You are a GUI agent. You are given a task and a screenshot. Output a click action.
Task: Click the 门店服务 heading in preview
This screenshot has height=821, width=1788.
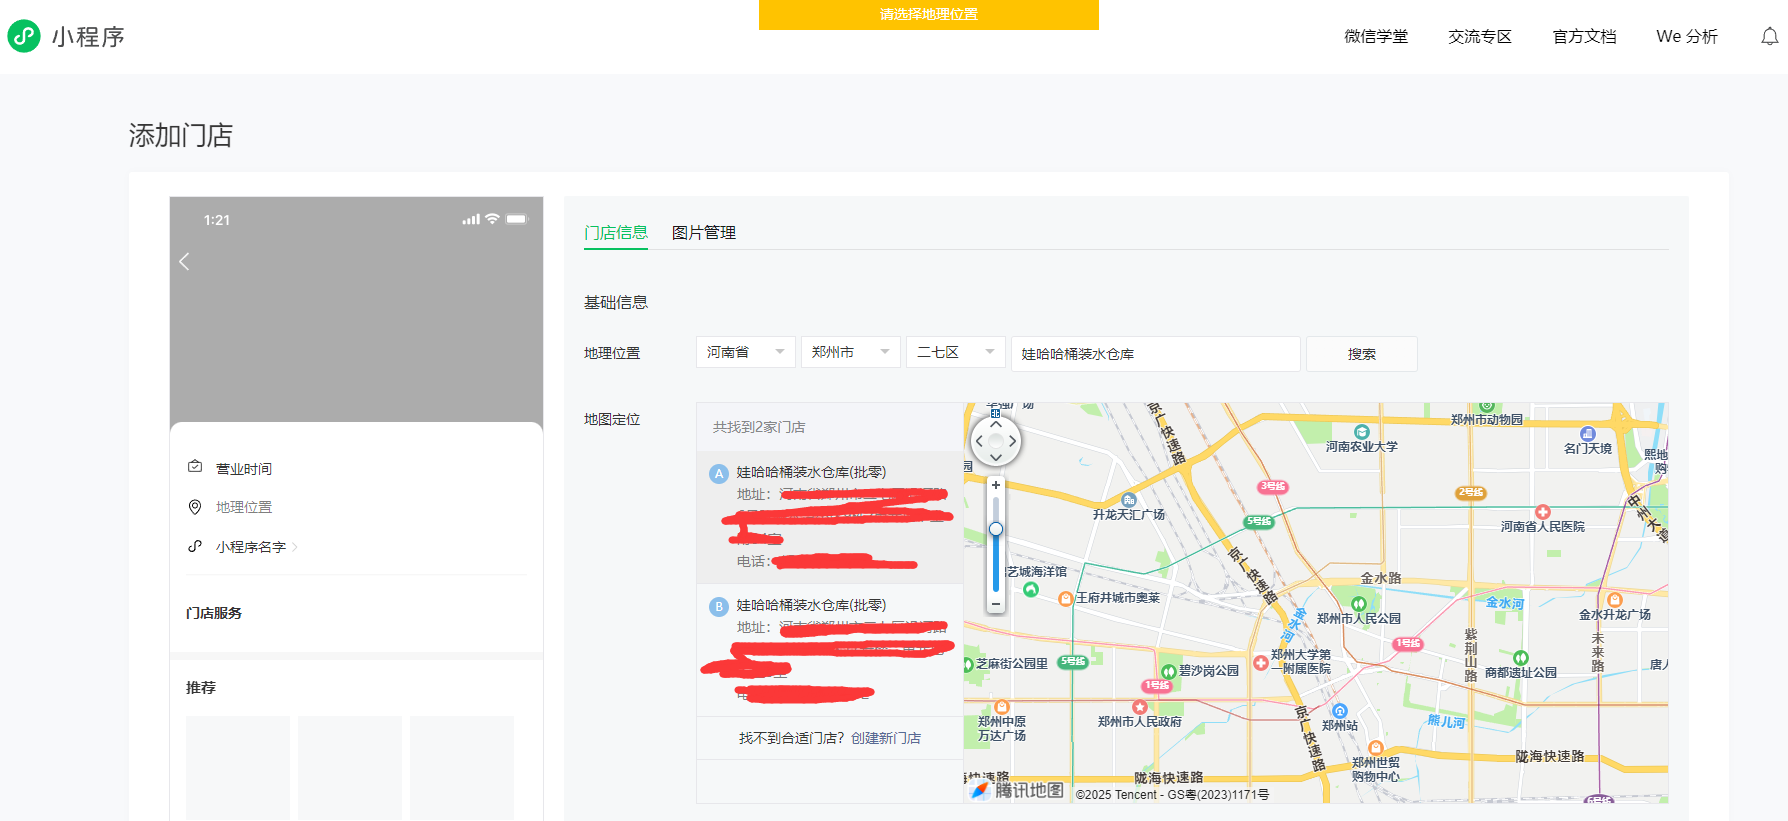coord(214,613)
